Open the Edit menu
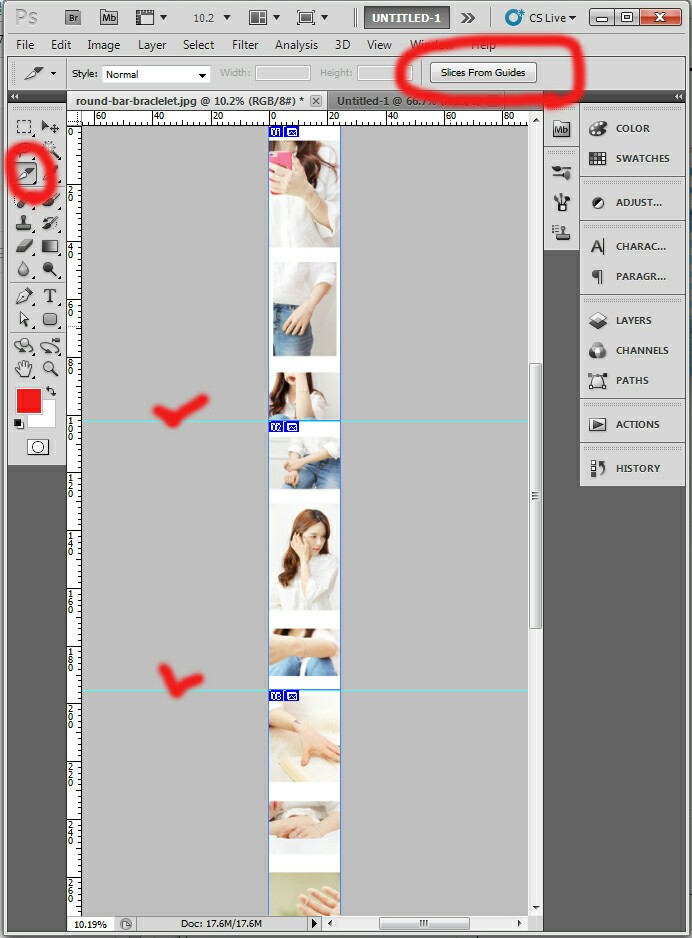Screen dimensions: 692x938 point(60,45)
